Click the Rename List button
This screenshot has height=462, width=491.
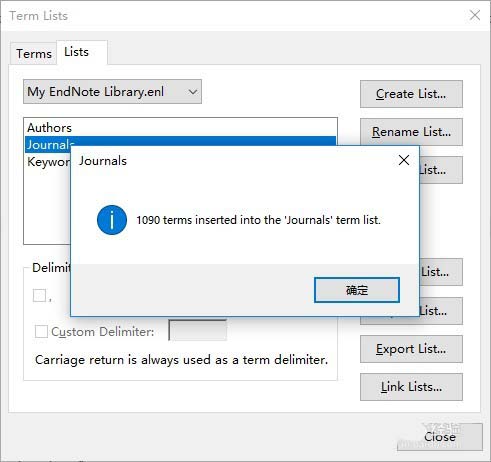tap(411, 132)
